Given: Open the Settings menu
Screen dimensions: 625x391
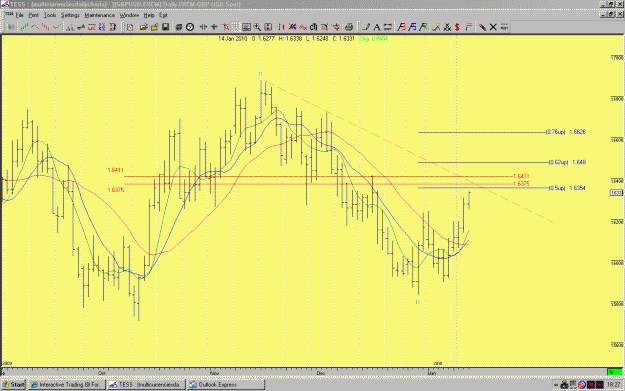Looking at the screenshot, I should coord(70,15).
